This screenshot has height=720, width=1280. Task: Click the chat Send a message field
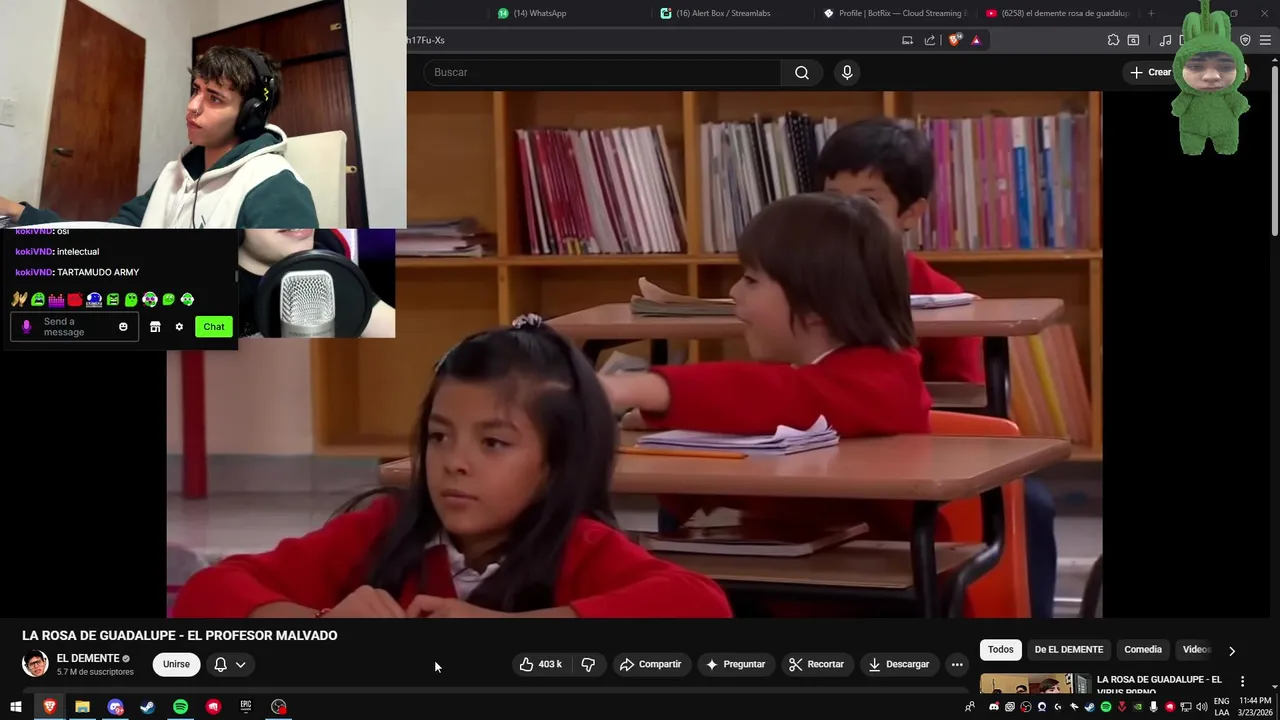click(75, 327)
